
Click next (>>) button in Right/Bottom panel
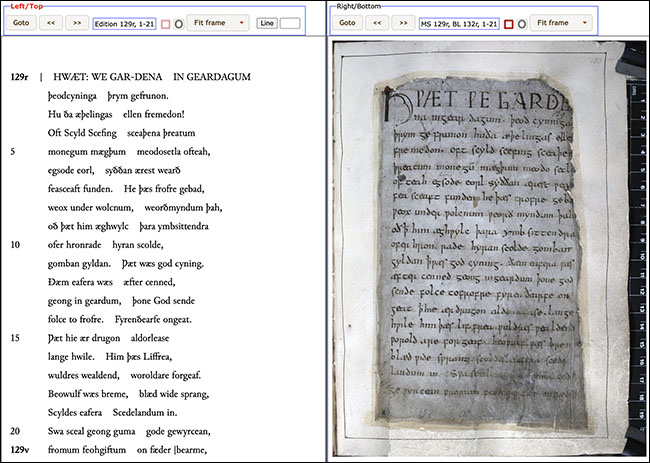click(403, 23)
